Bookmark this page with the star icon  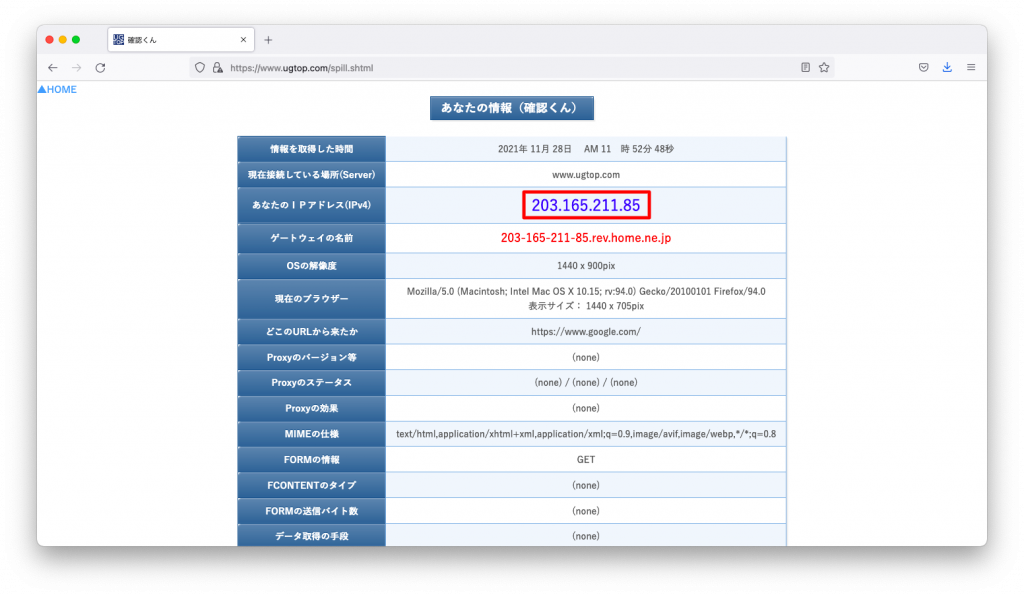824,66
